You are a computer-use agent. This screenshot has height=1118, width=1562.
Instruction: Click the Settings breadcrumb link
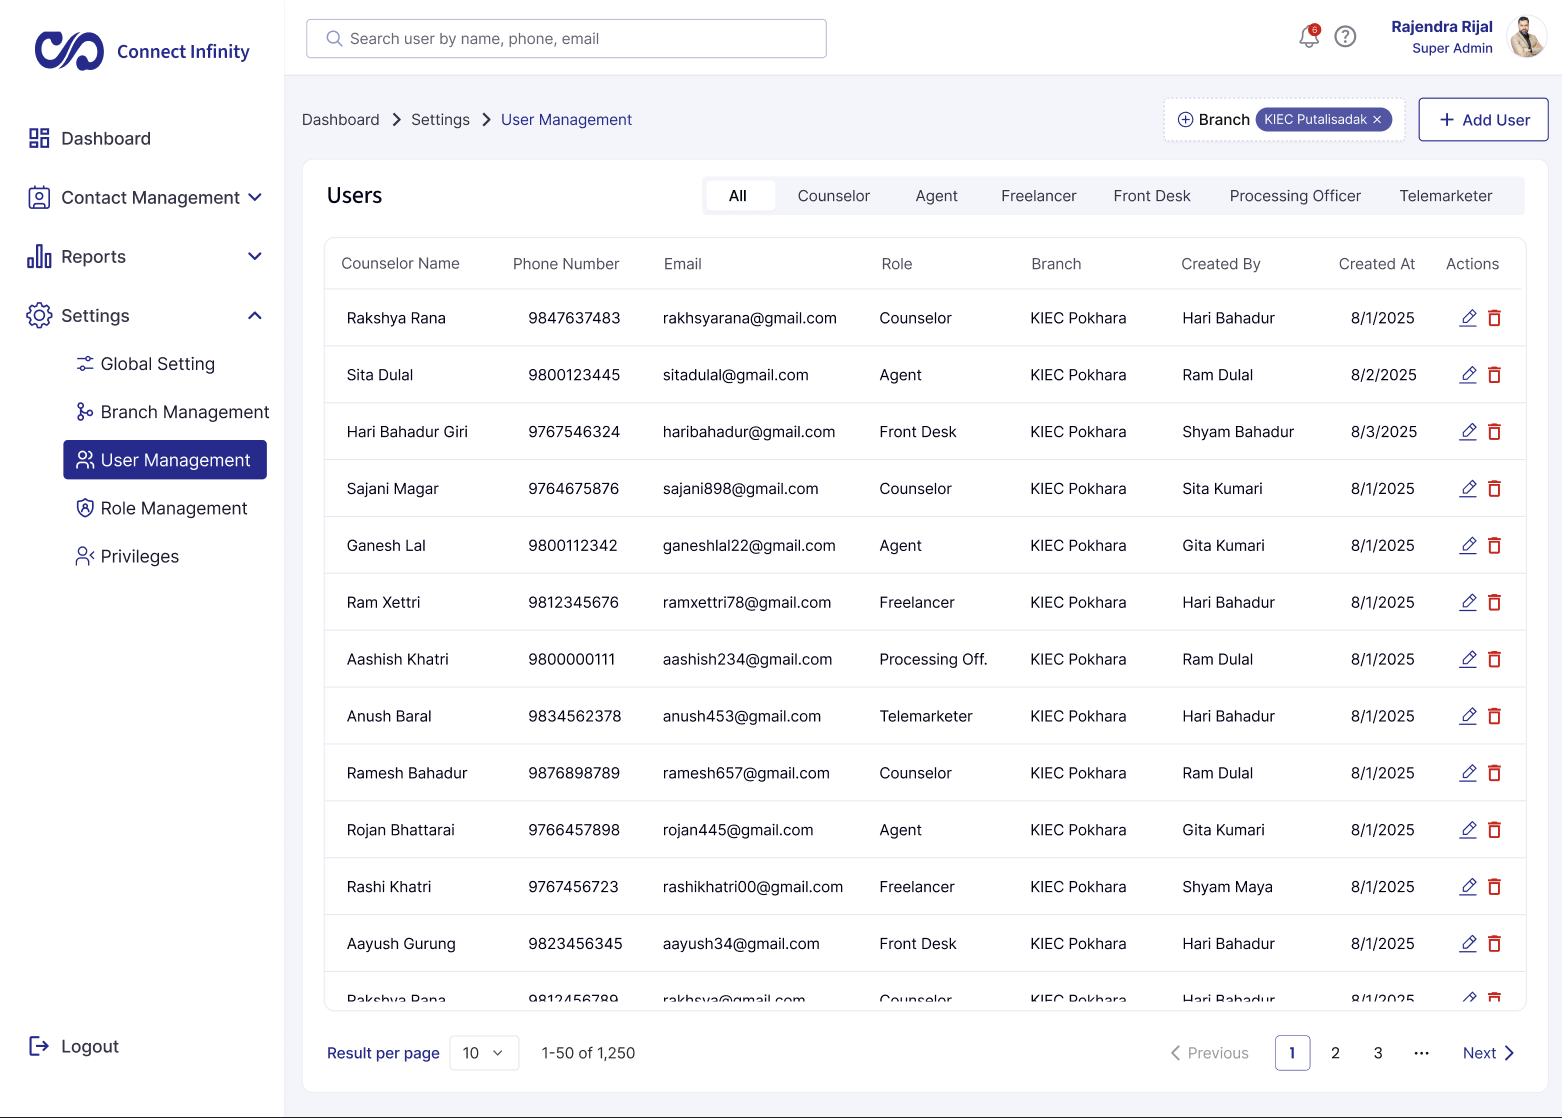pos(440,120)
